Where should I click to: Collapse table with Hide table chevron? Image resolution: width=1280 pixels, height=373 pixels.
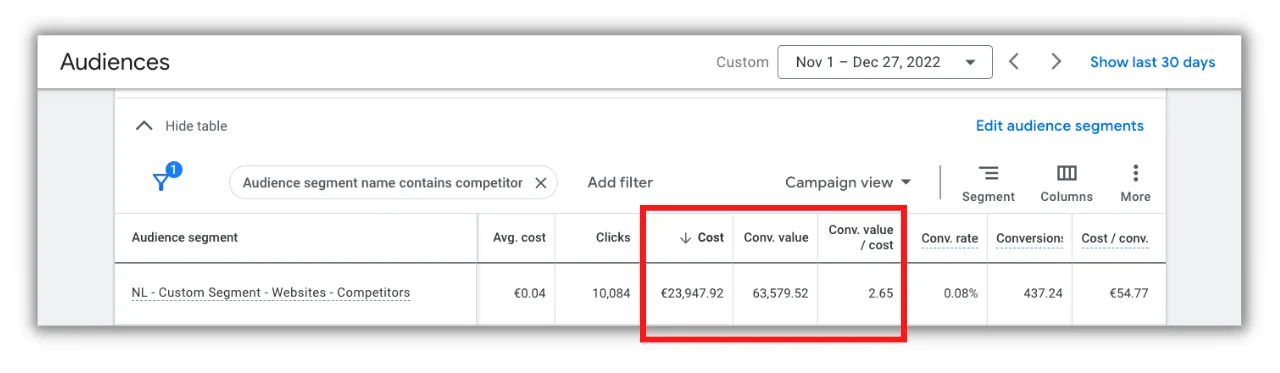tap(145, 126)
